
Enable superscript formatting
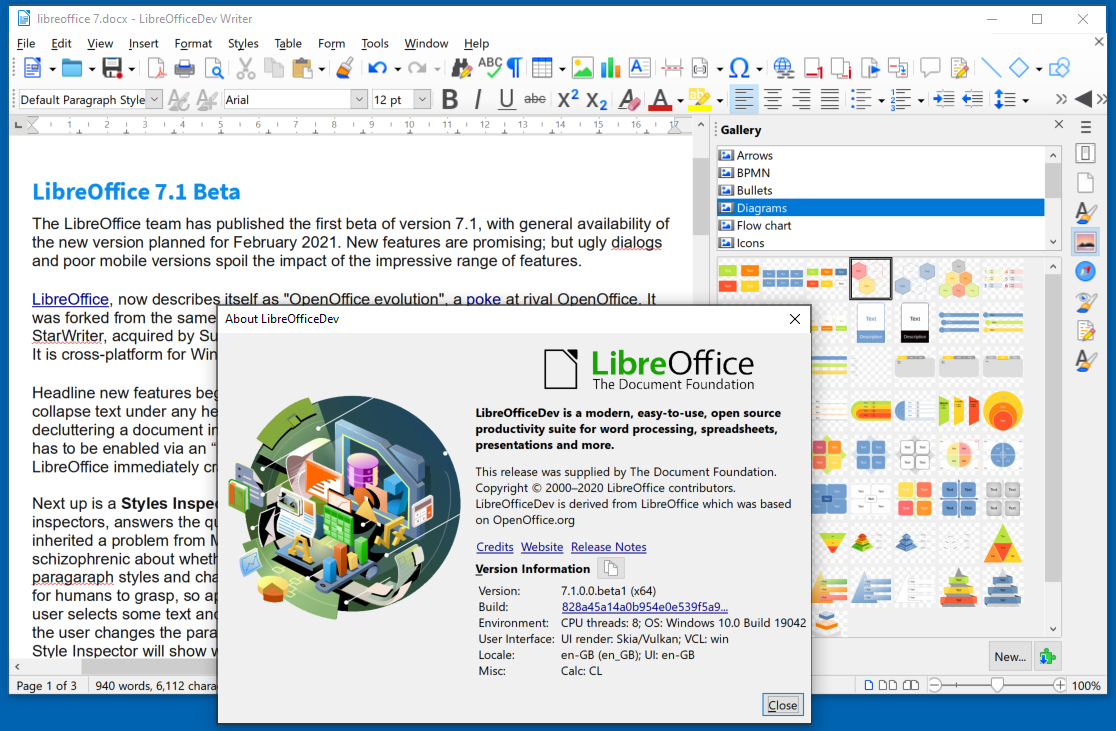pos(569,99)
